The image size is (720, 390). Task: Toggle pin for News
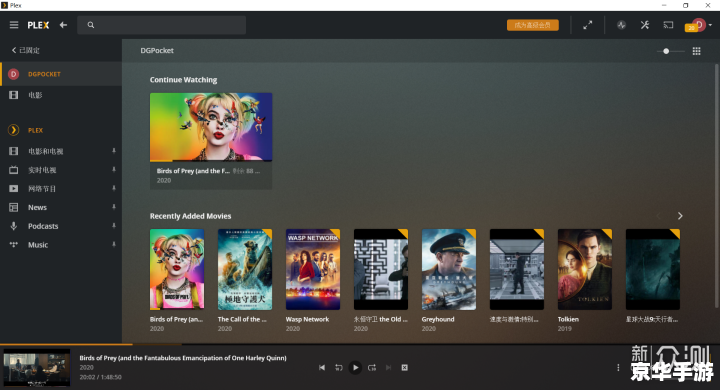114,207
